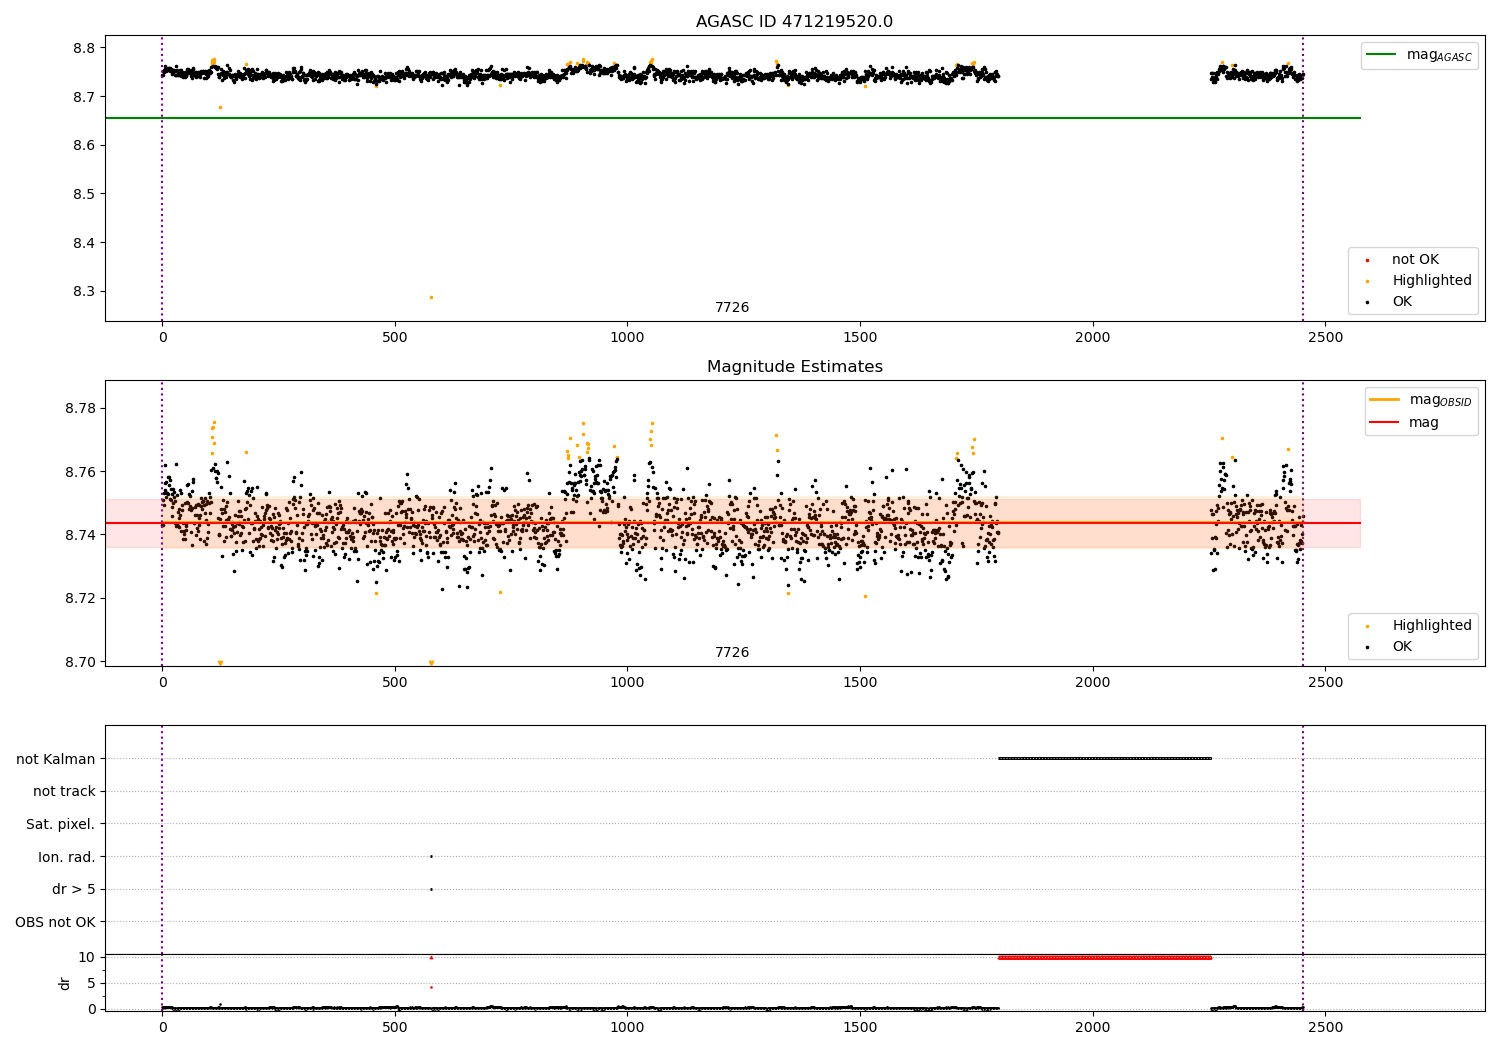Screen dimensions: 1500x1050
Task: Click y-tick label 8.70 on magnitude plot
Action: (80, 662)
